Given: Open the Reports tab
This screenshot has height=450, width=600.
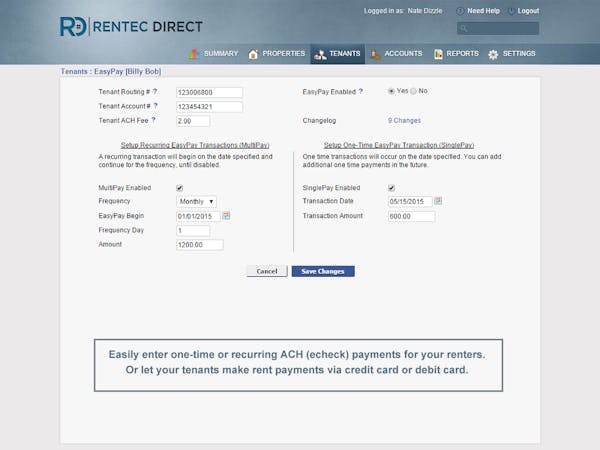Looking at the screenshot, I should (x=456, y=54).
